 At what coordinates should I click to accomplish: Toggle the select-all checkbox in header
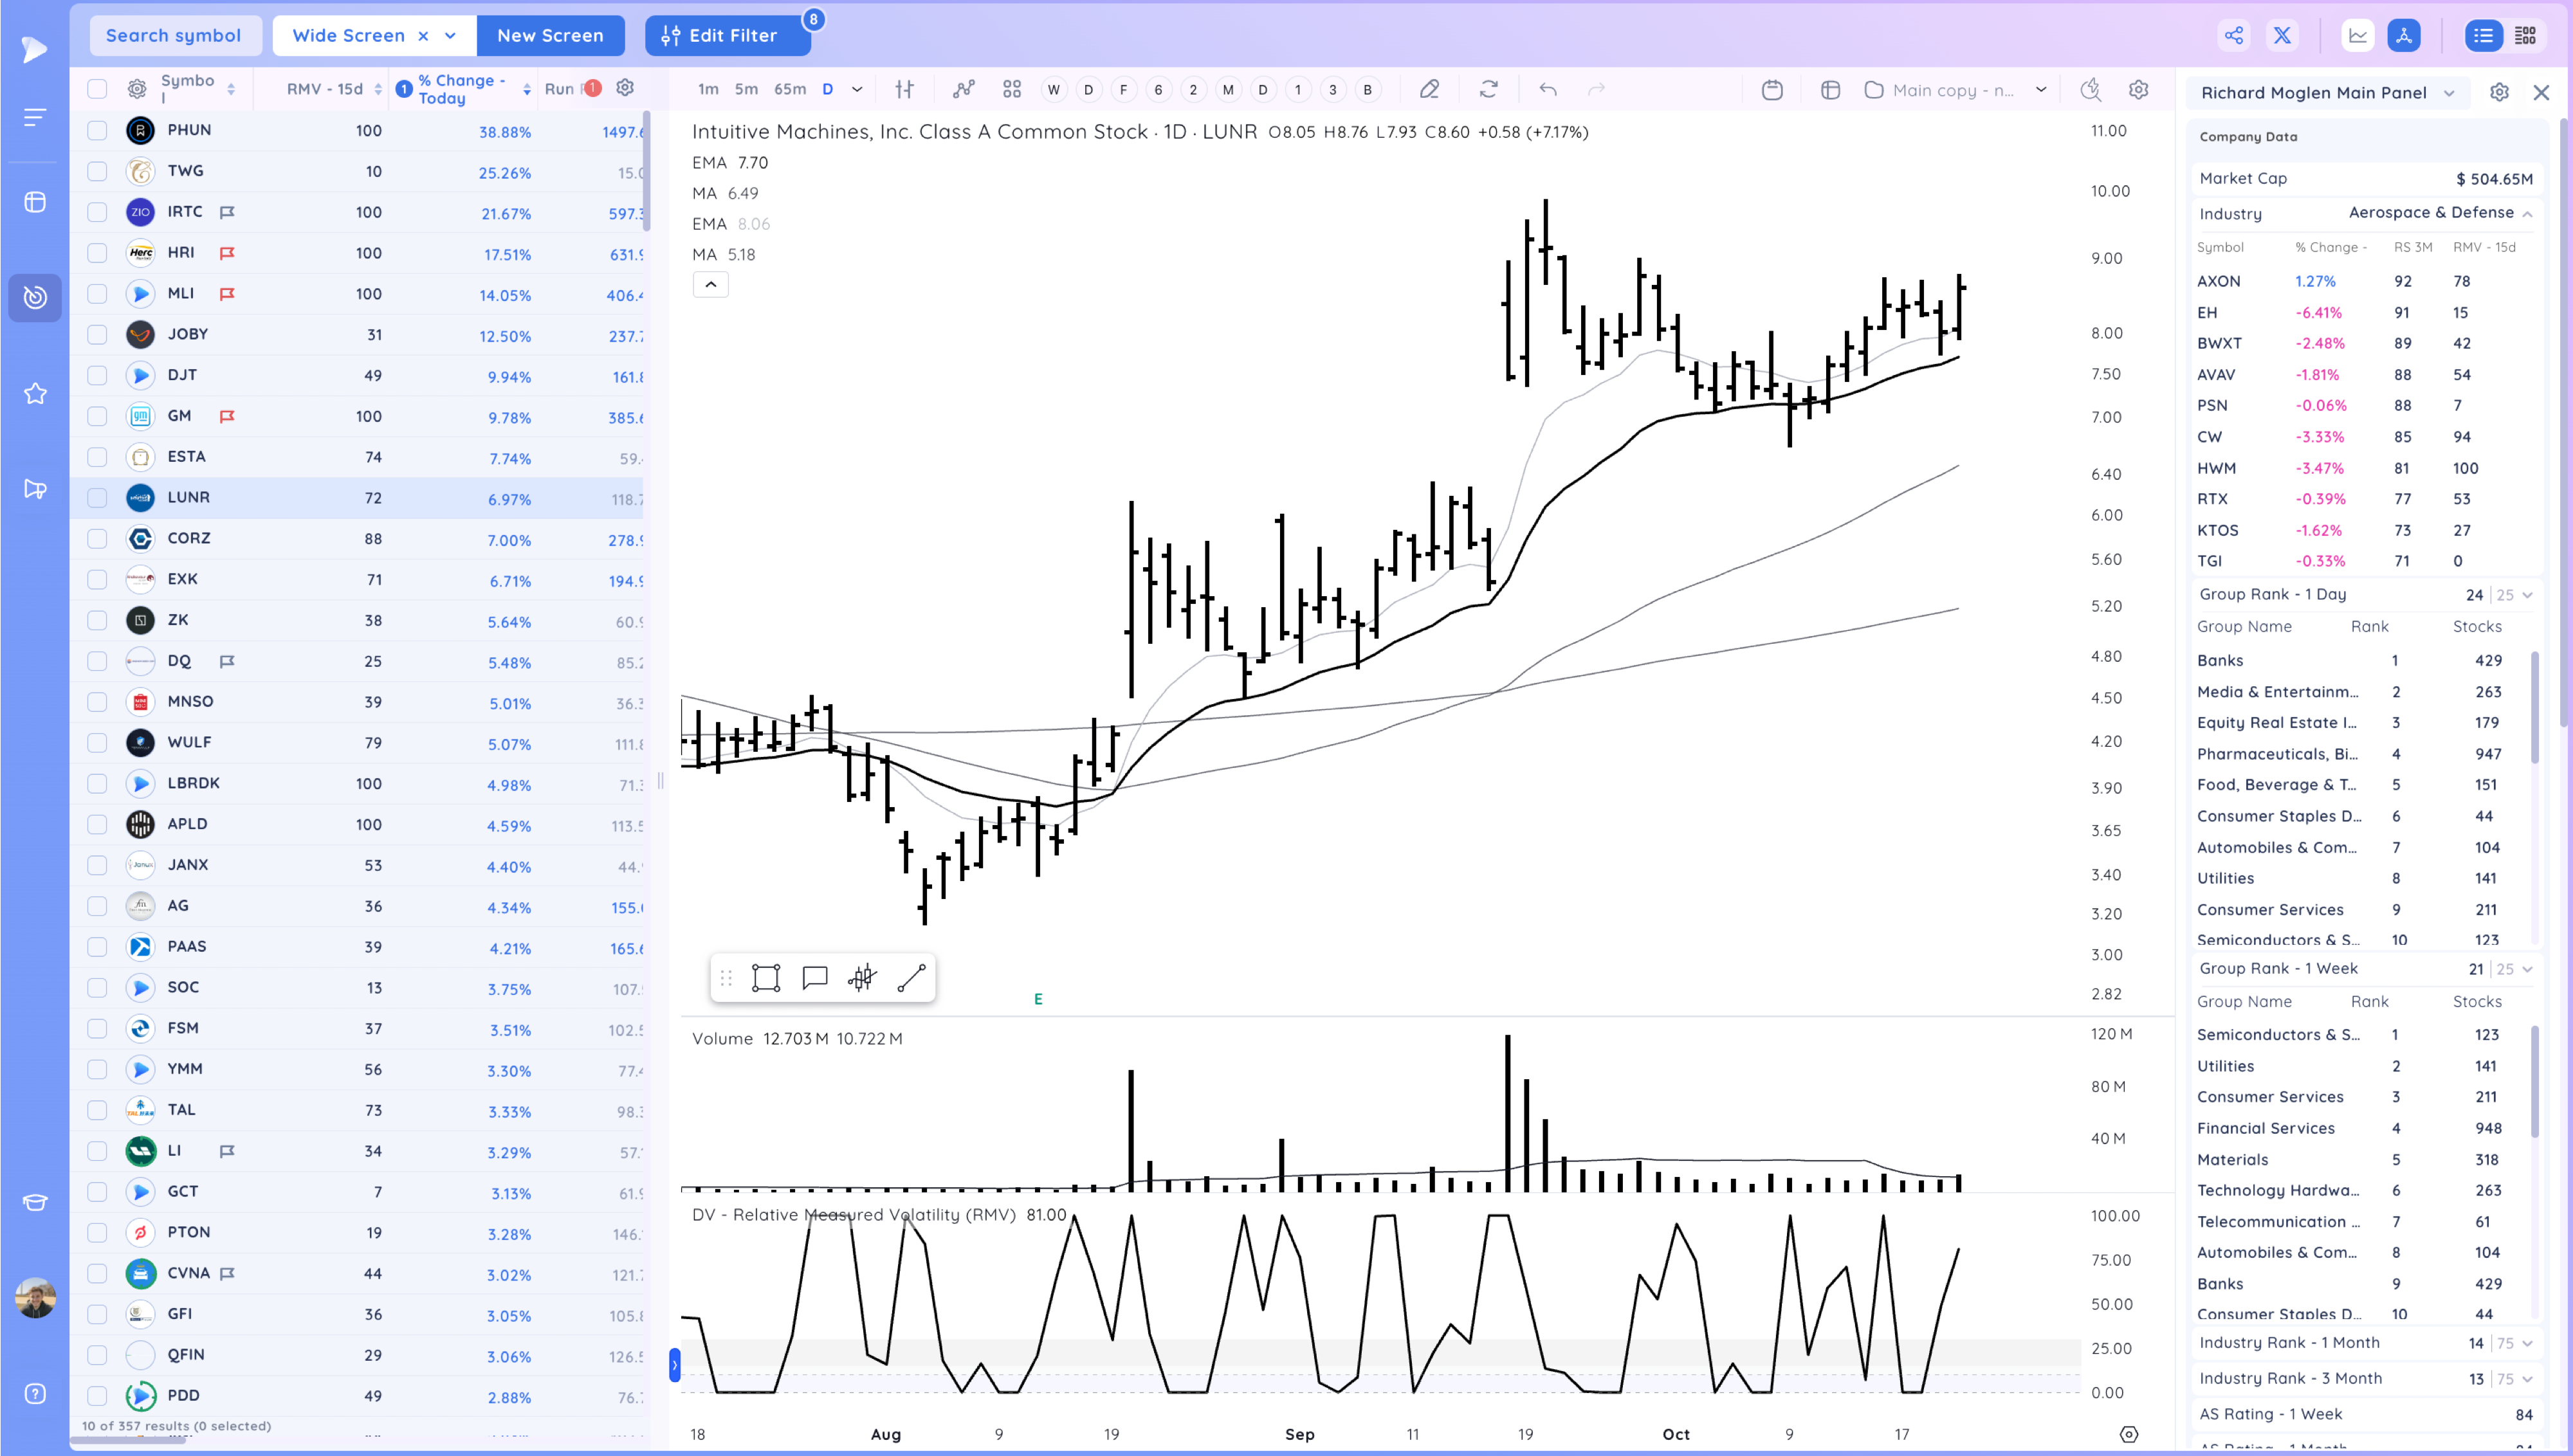97,89
